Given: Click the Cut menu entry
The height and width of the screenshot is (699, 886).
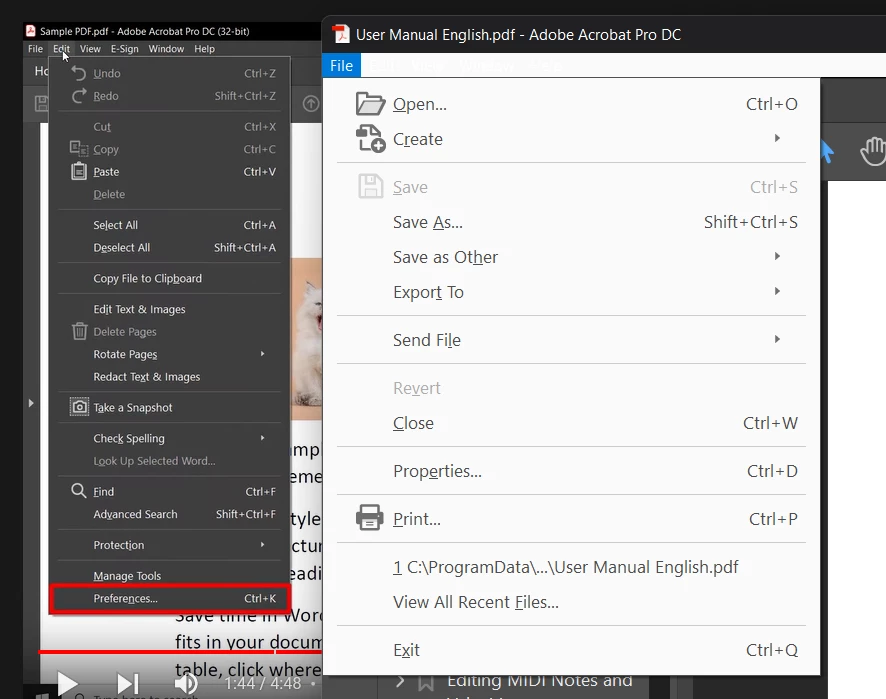Looking at the screenshot, I should [170, 127].
